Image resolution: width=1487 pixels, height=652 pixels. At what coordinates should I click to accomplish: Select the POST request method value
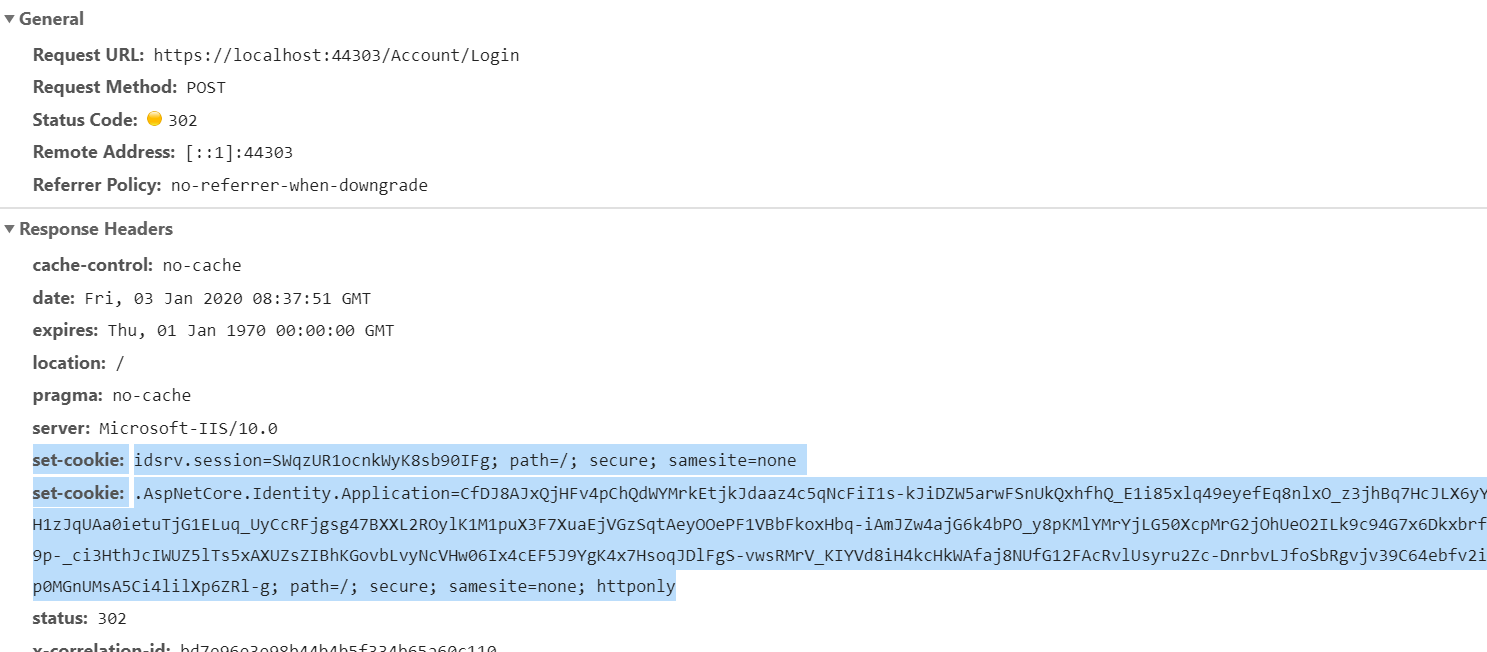tap(206, 87)
